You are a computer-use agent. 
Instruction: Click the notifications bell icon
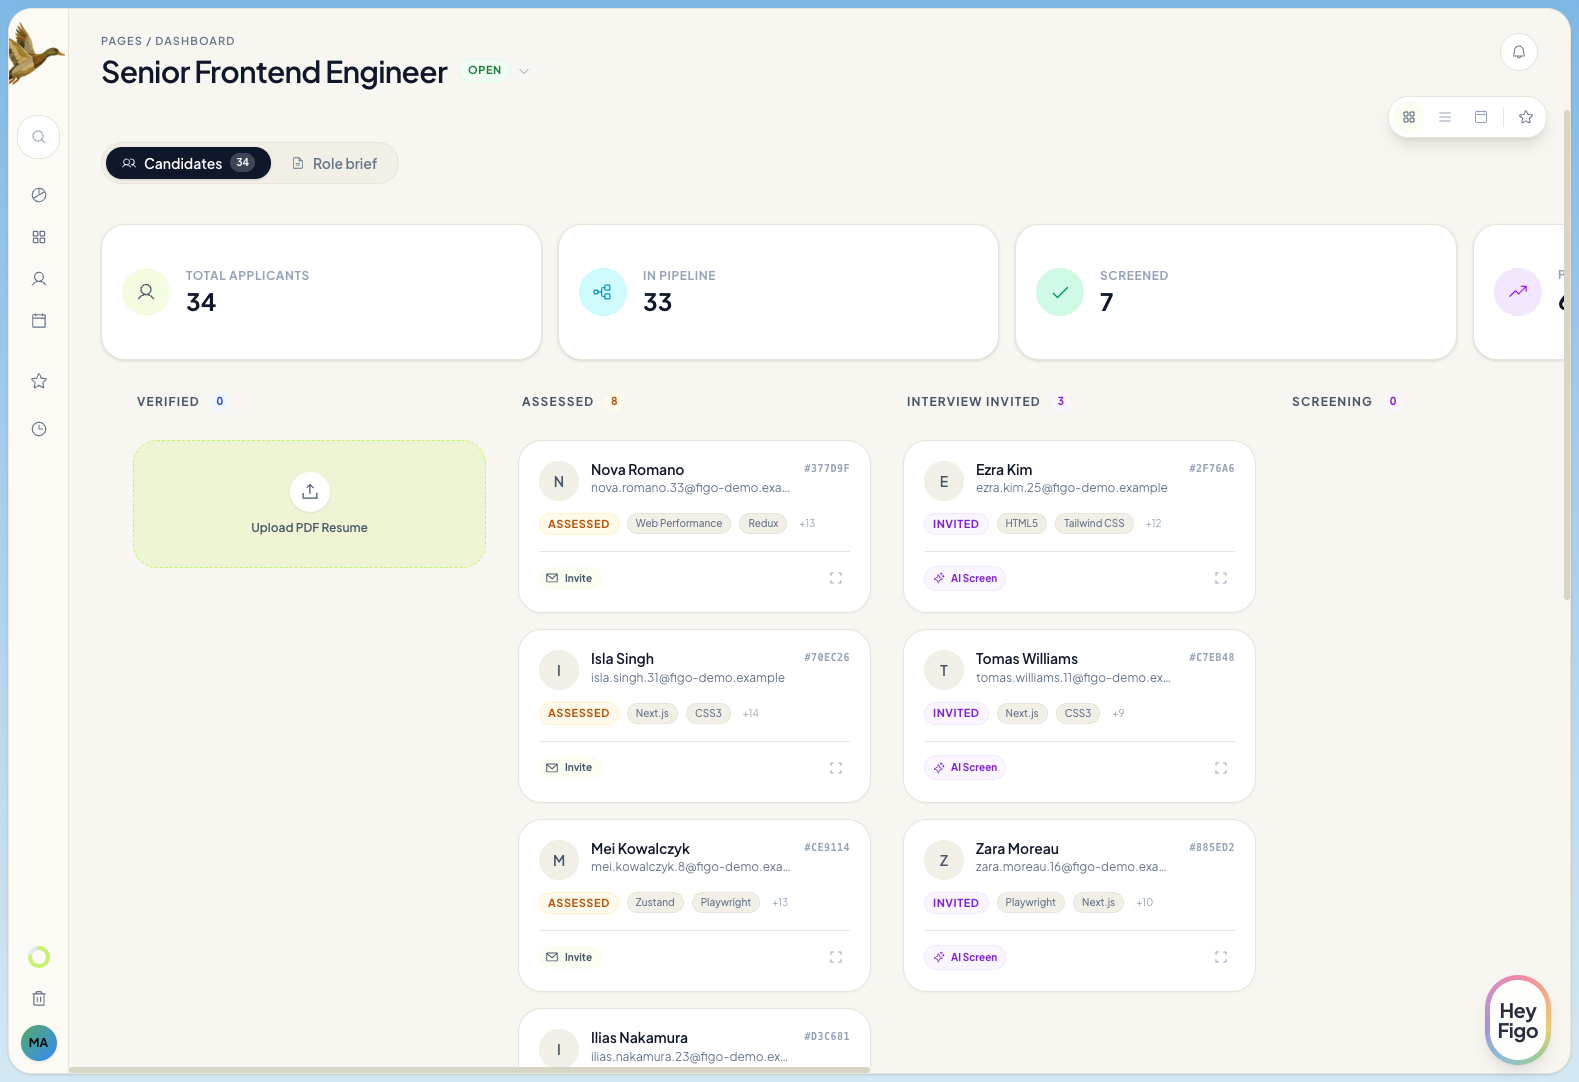pos(1518,52)
